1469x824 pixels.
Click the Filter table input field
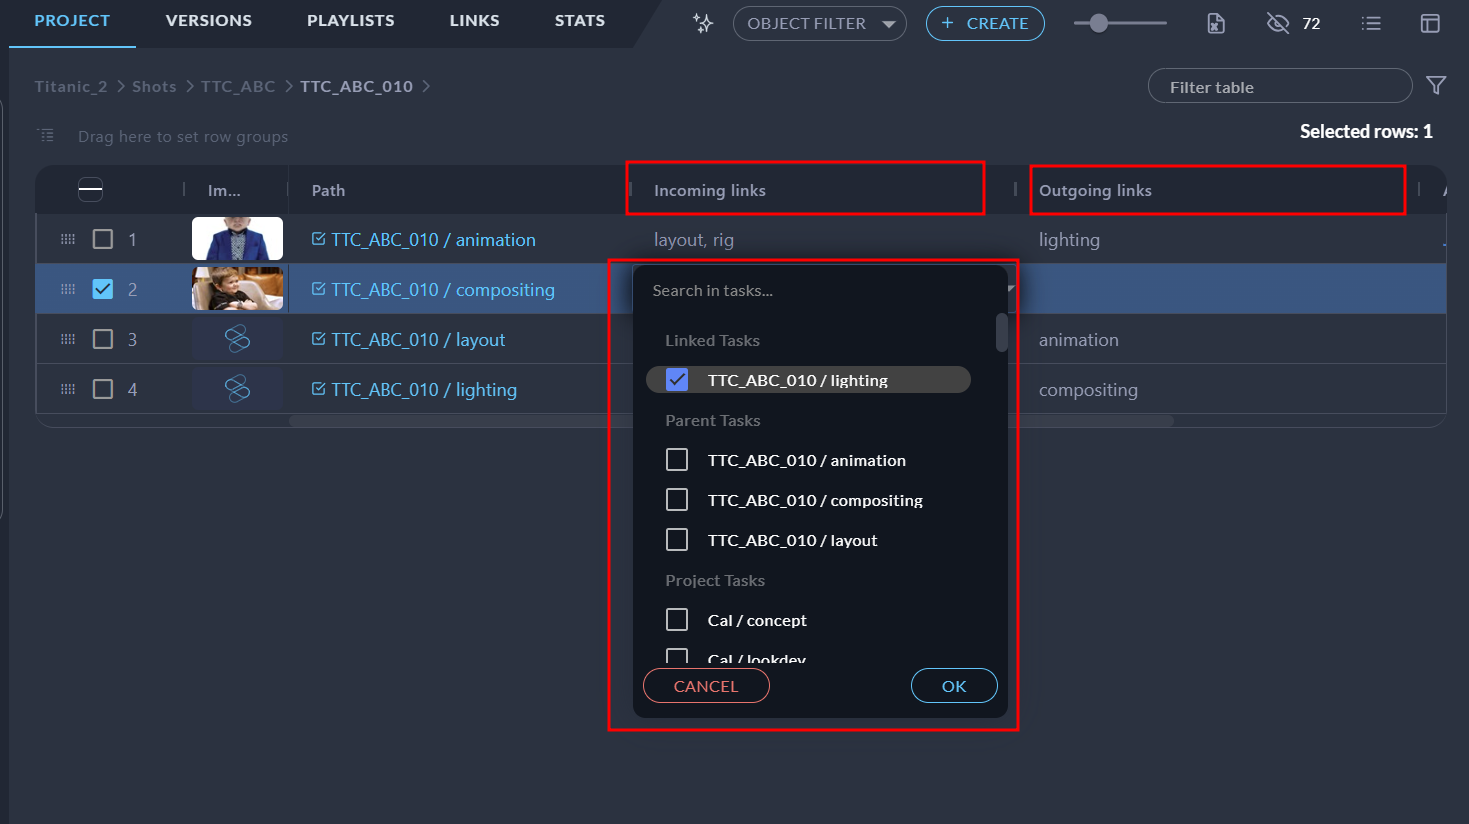click(x=1280, y=87)
